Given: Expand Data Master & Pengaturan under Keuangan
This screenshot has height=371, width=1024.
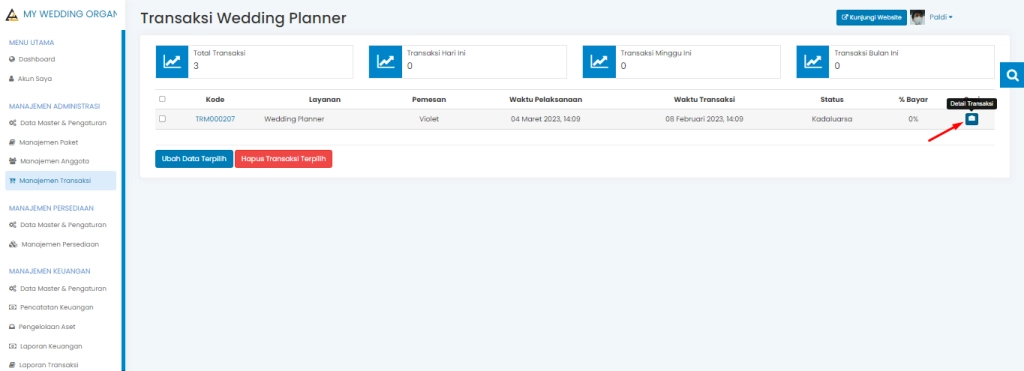Looking at the screenshot, I should (x=57, y=288).
